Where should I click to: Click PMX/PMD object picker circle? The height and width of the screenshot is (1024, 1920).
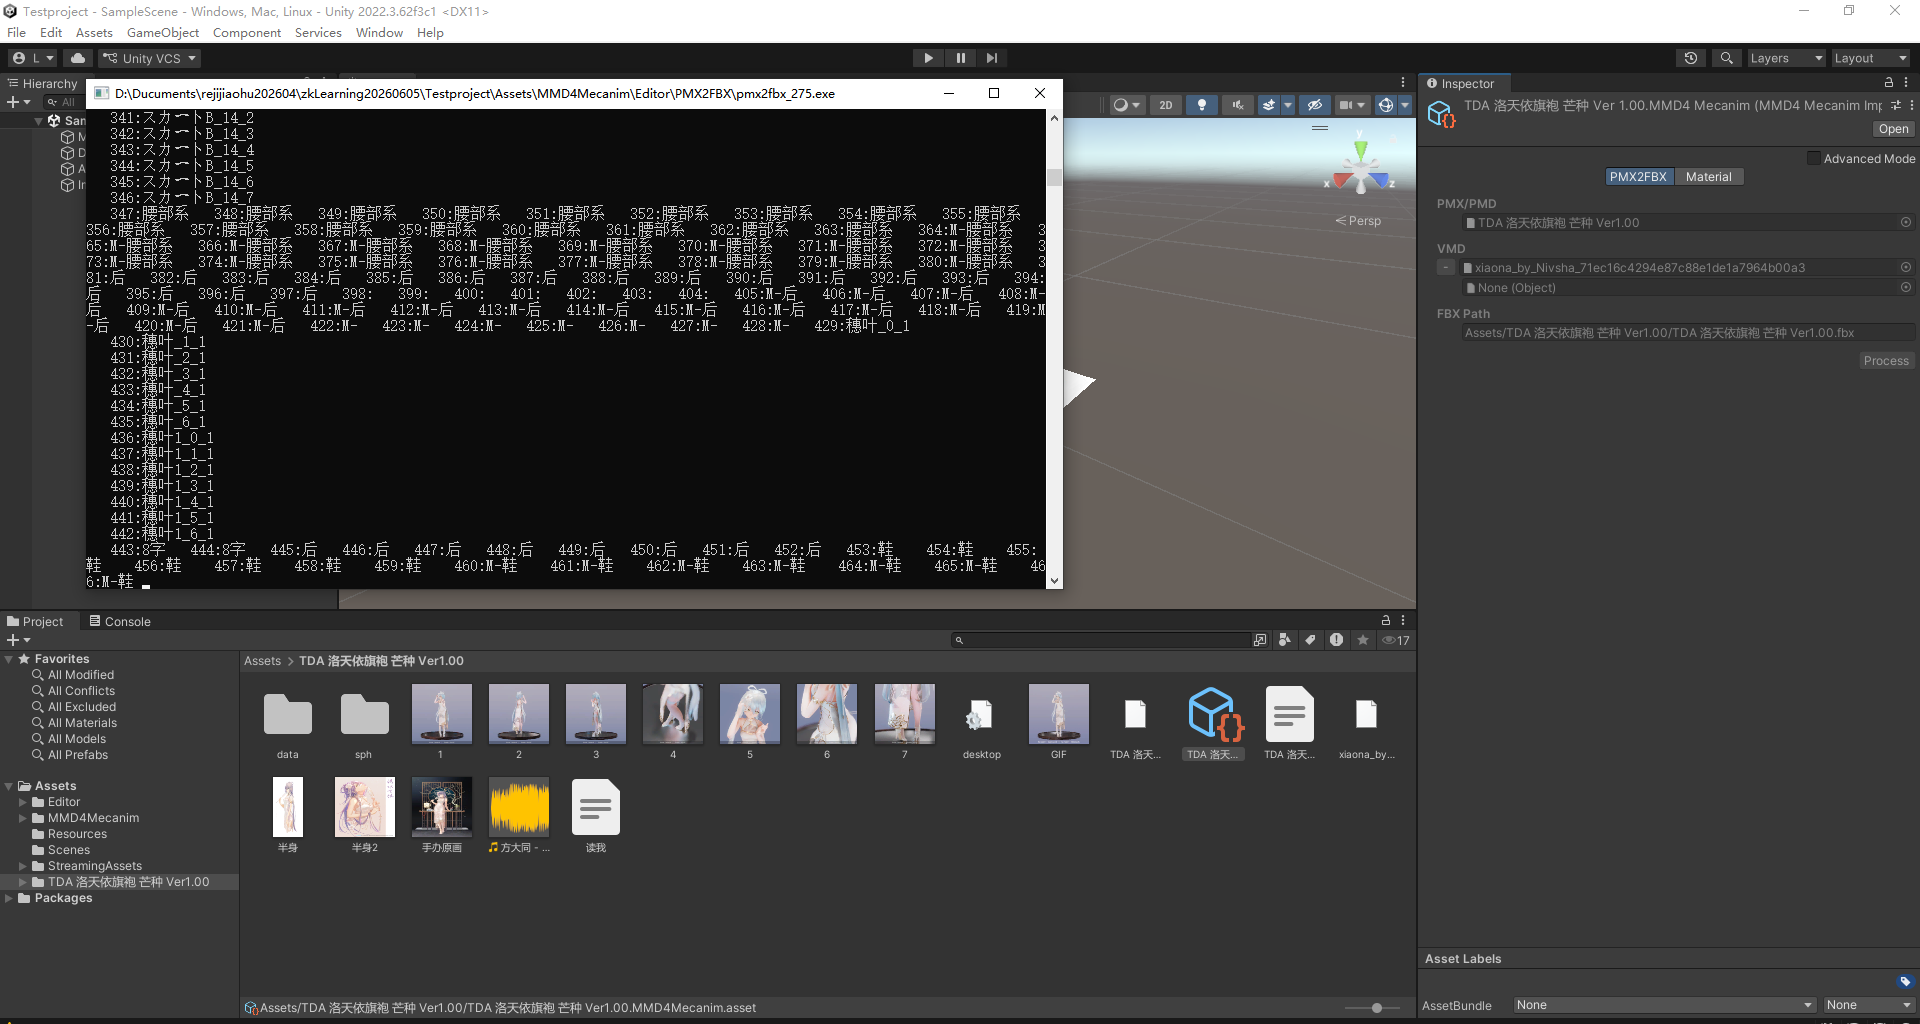(x=1906, y=223)
